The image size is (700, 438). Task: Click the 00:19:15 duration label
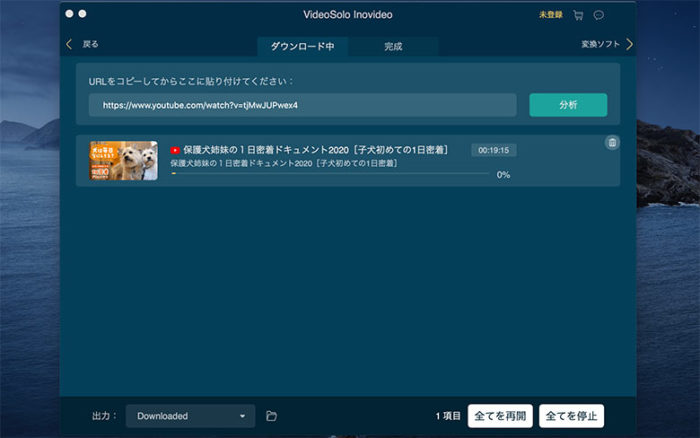click(494, 150)
